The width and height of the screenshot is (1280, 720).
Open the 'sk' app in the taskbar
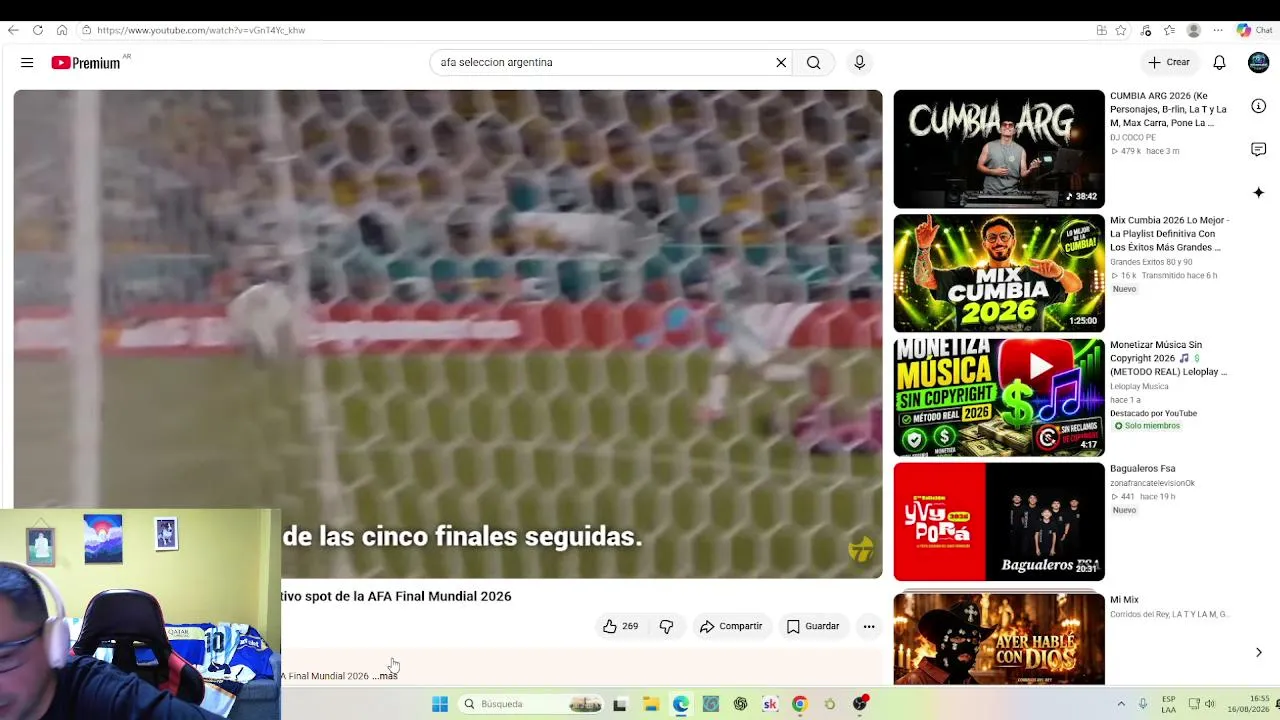tap(770, 704)
